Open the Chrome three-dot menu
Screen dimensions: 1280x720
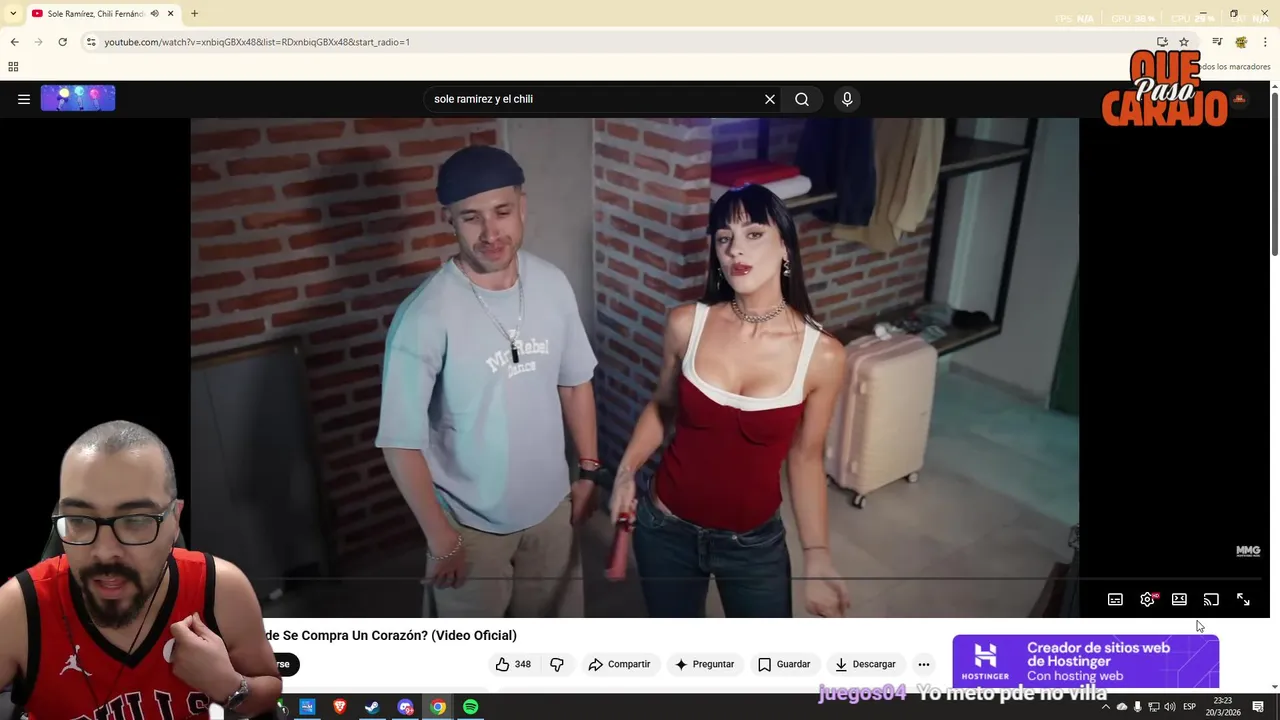pos(1265,42)
